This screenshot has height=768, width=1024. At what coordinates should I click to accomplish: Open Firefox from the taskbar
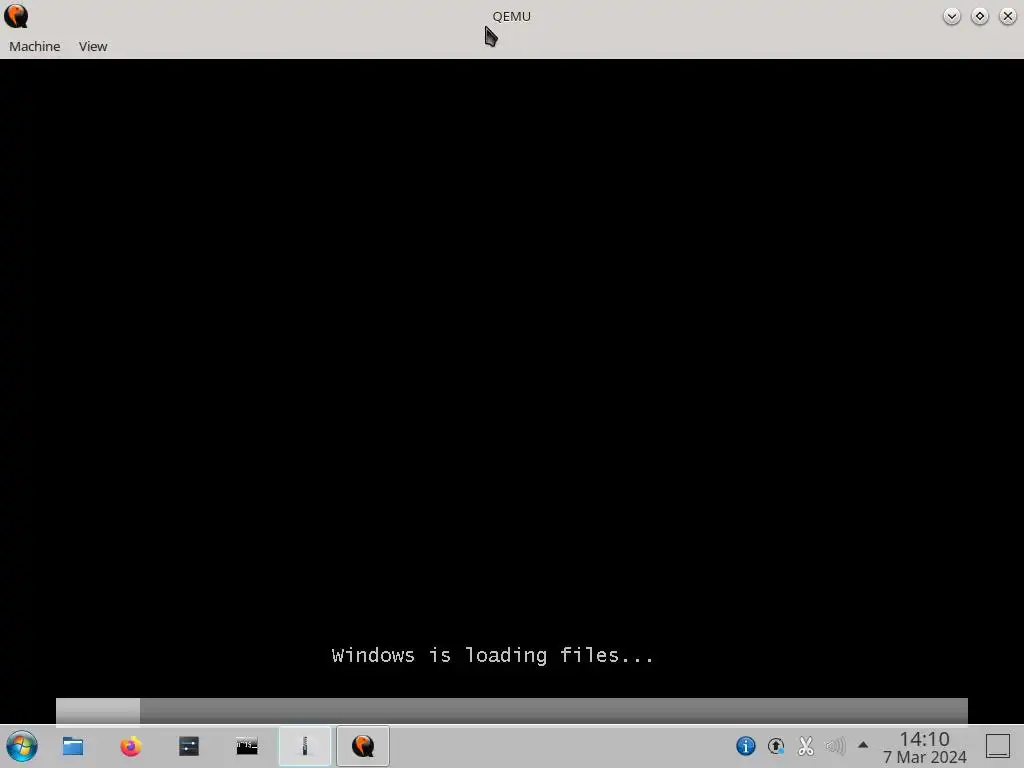tap(131, 746)
